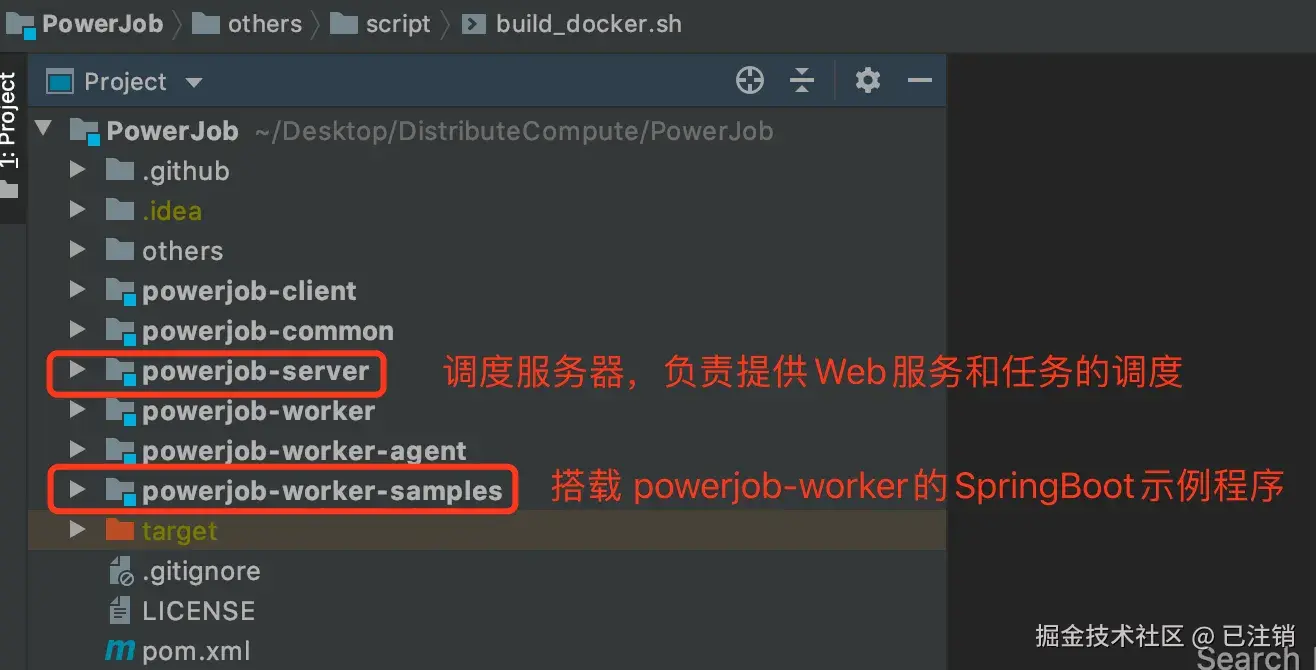1316x670 pixels.
Task: Expand the others folder arrow
Action: [x=77, y=251]
